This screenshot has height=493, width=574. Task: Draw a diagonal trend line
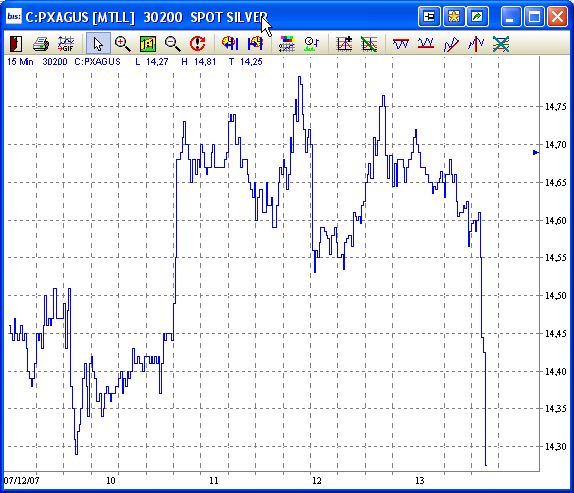coord(451,44)
